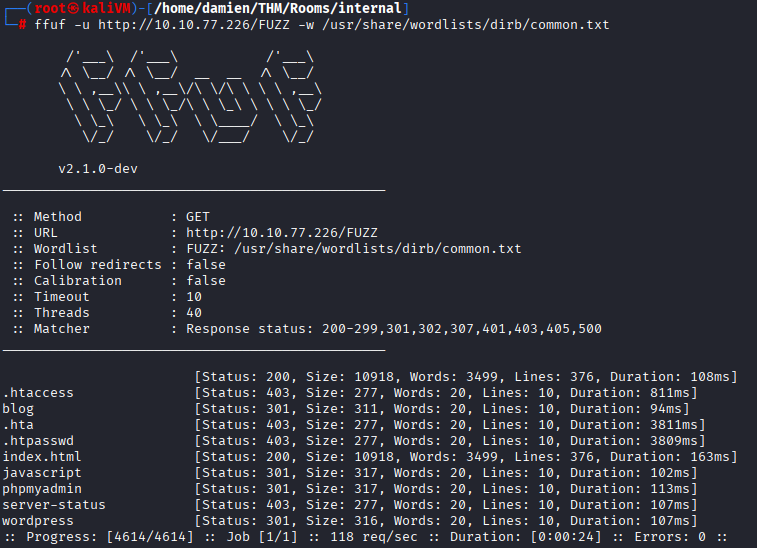Click the Calibration false value
The width and height of the screenshot is (757, 548).
pos(206,280)
